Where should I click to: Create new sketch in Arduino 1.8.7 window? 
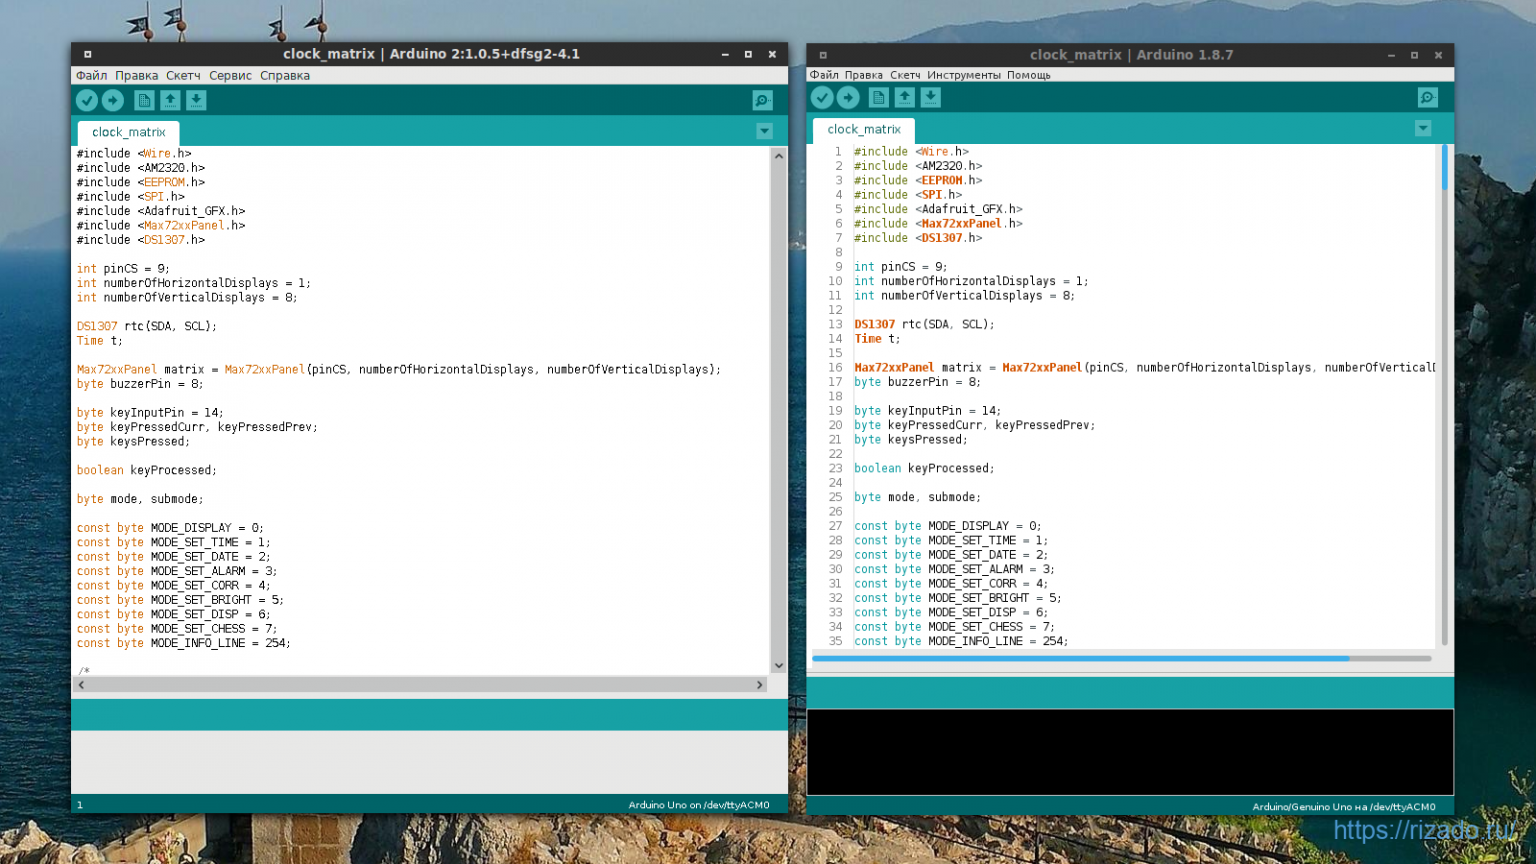tap(878, 97)
